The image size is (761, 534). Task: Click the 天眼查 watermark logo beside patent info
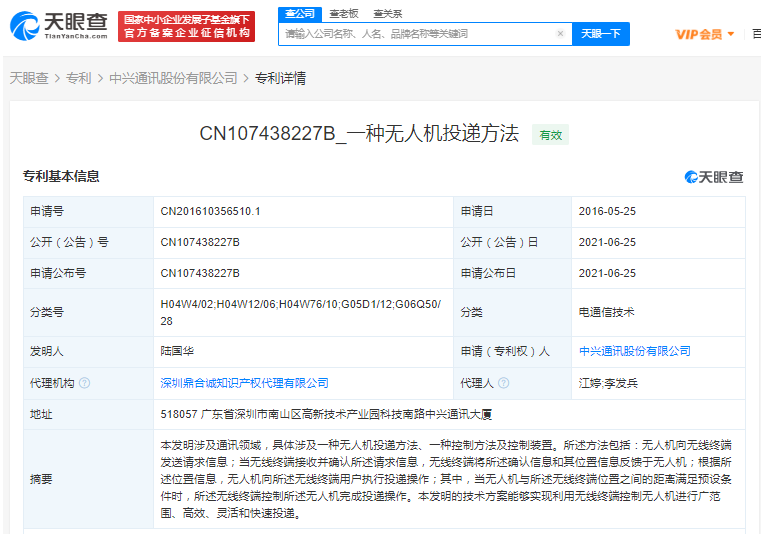click(x=714, y=177)
